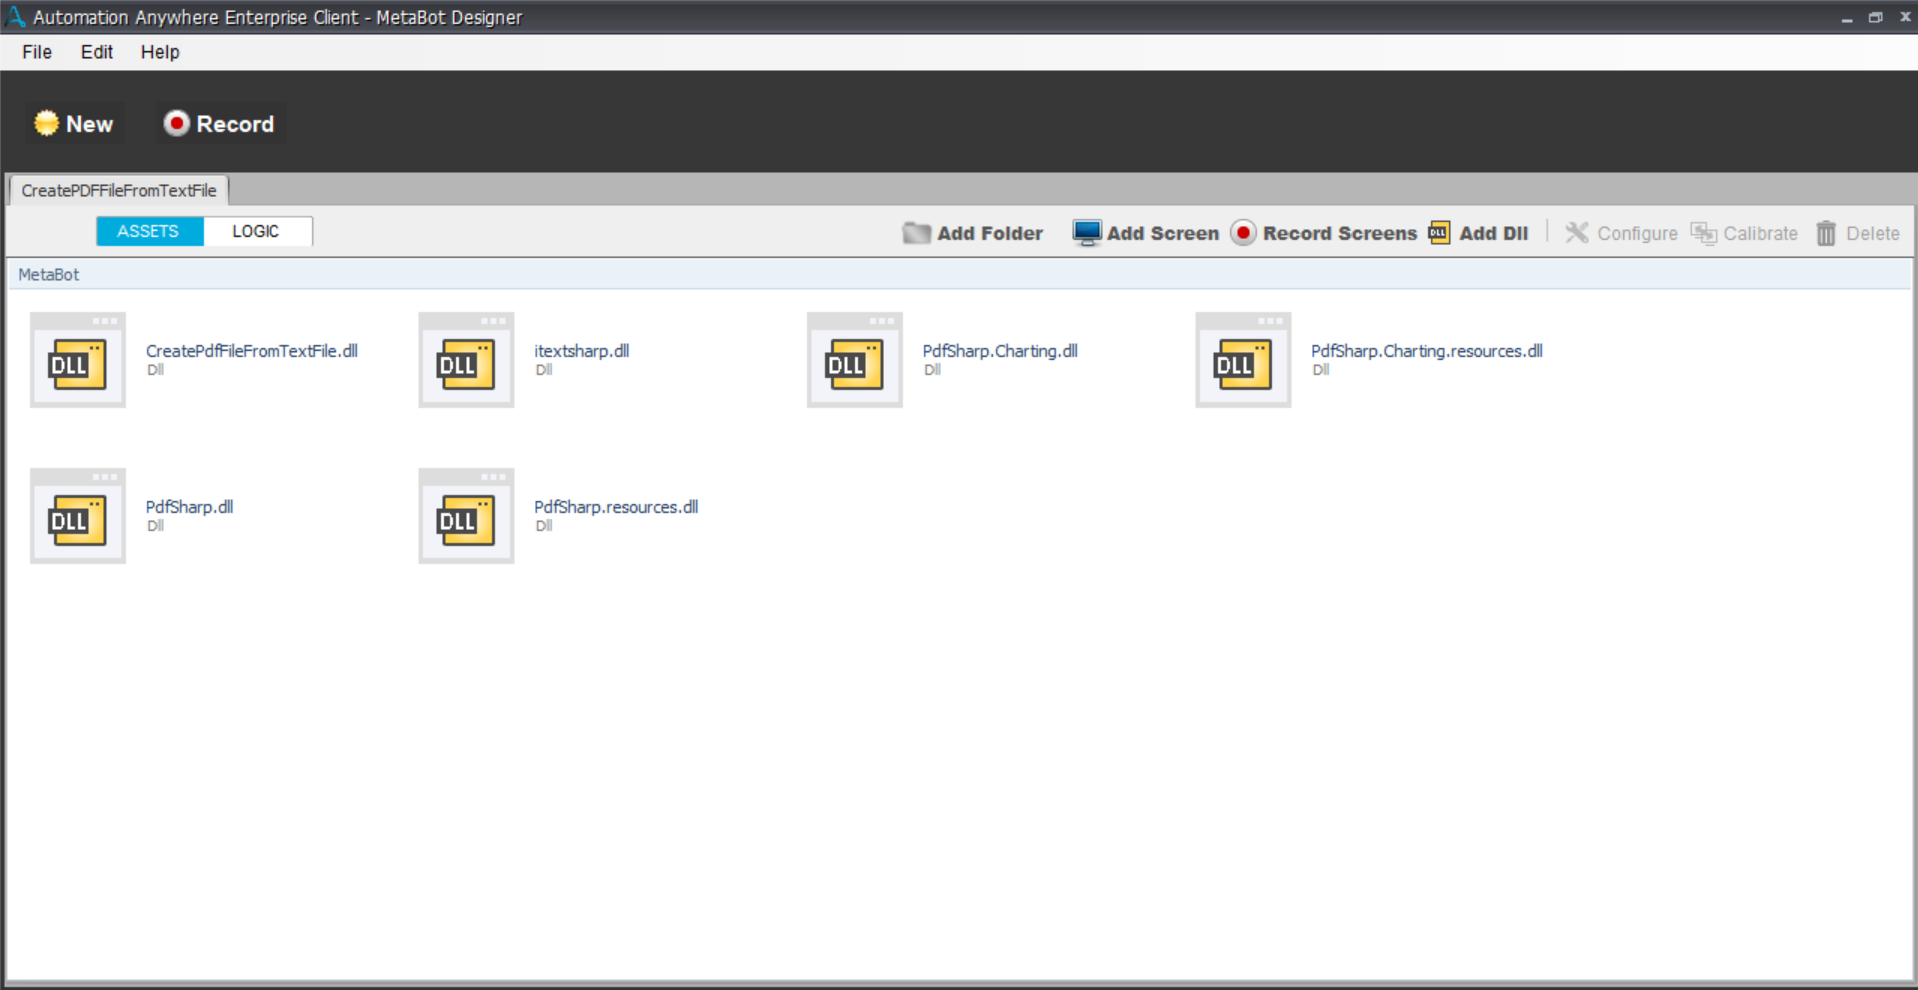This screenshot has height=990, width=1918.
Task: Click the Record Screens label
Action: pos(1340,233)
